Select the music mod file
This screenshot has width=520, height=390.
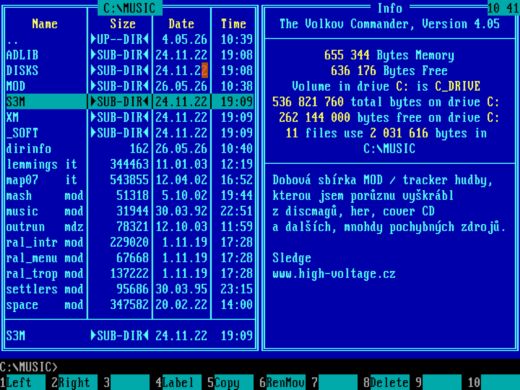130,211
